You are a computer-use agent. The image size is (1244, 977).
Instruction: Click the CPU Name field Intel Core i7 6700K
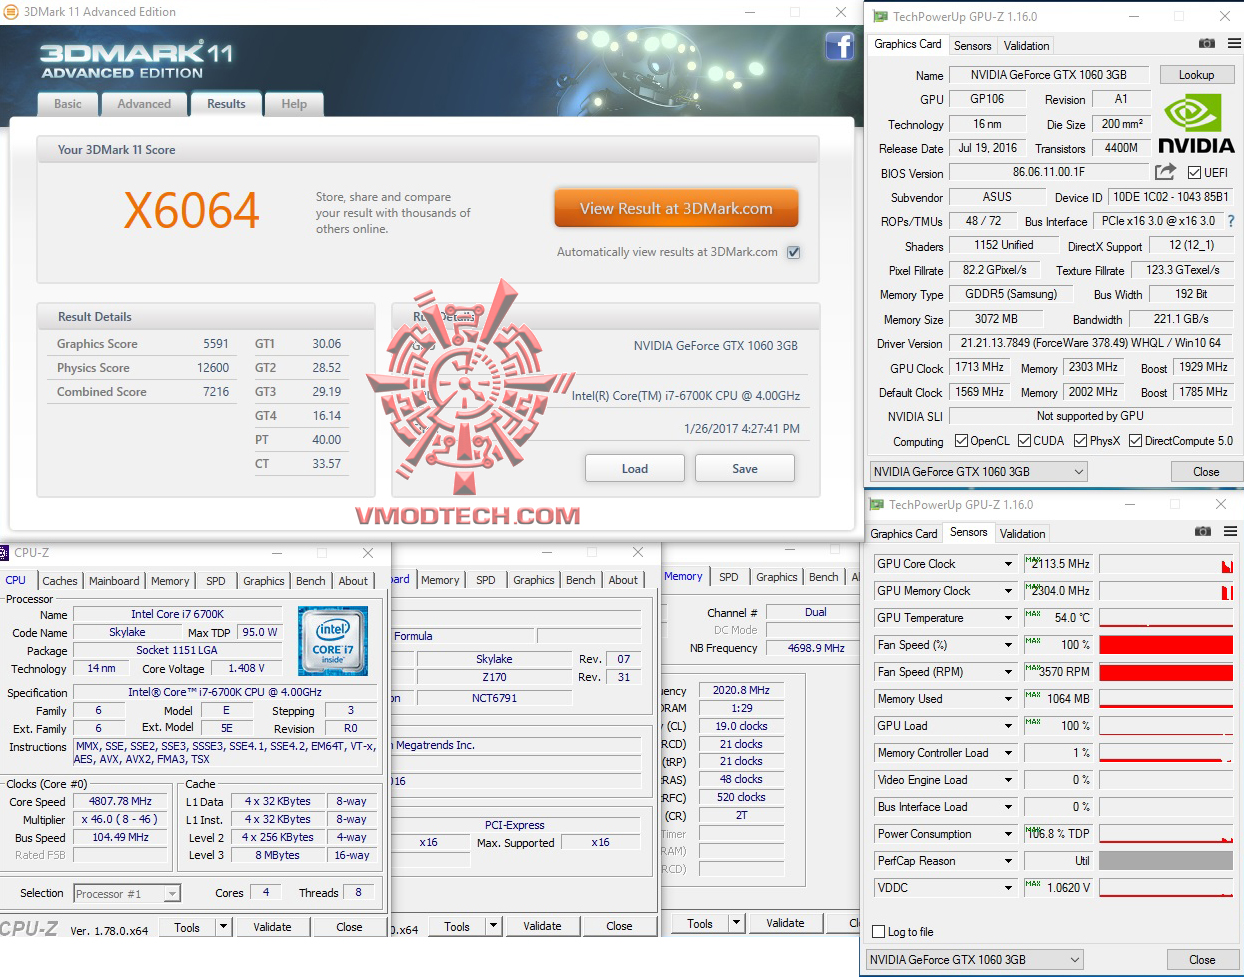pyautogui.click(x=178, y=614)
